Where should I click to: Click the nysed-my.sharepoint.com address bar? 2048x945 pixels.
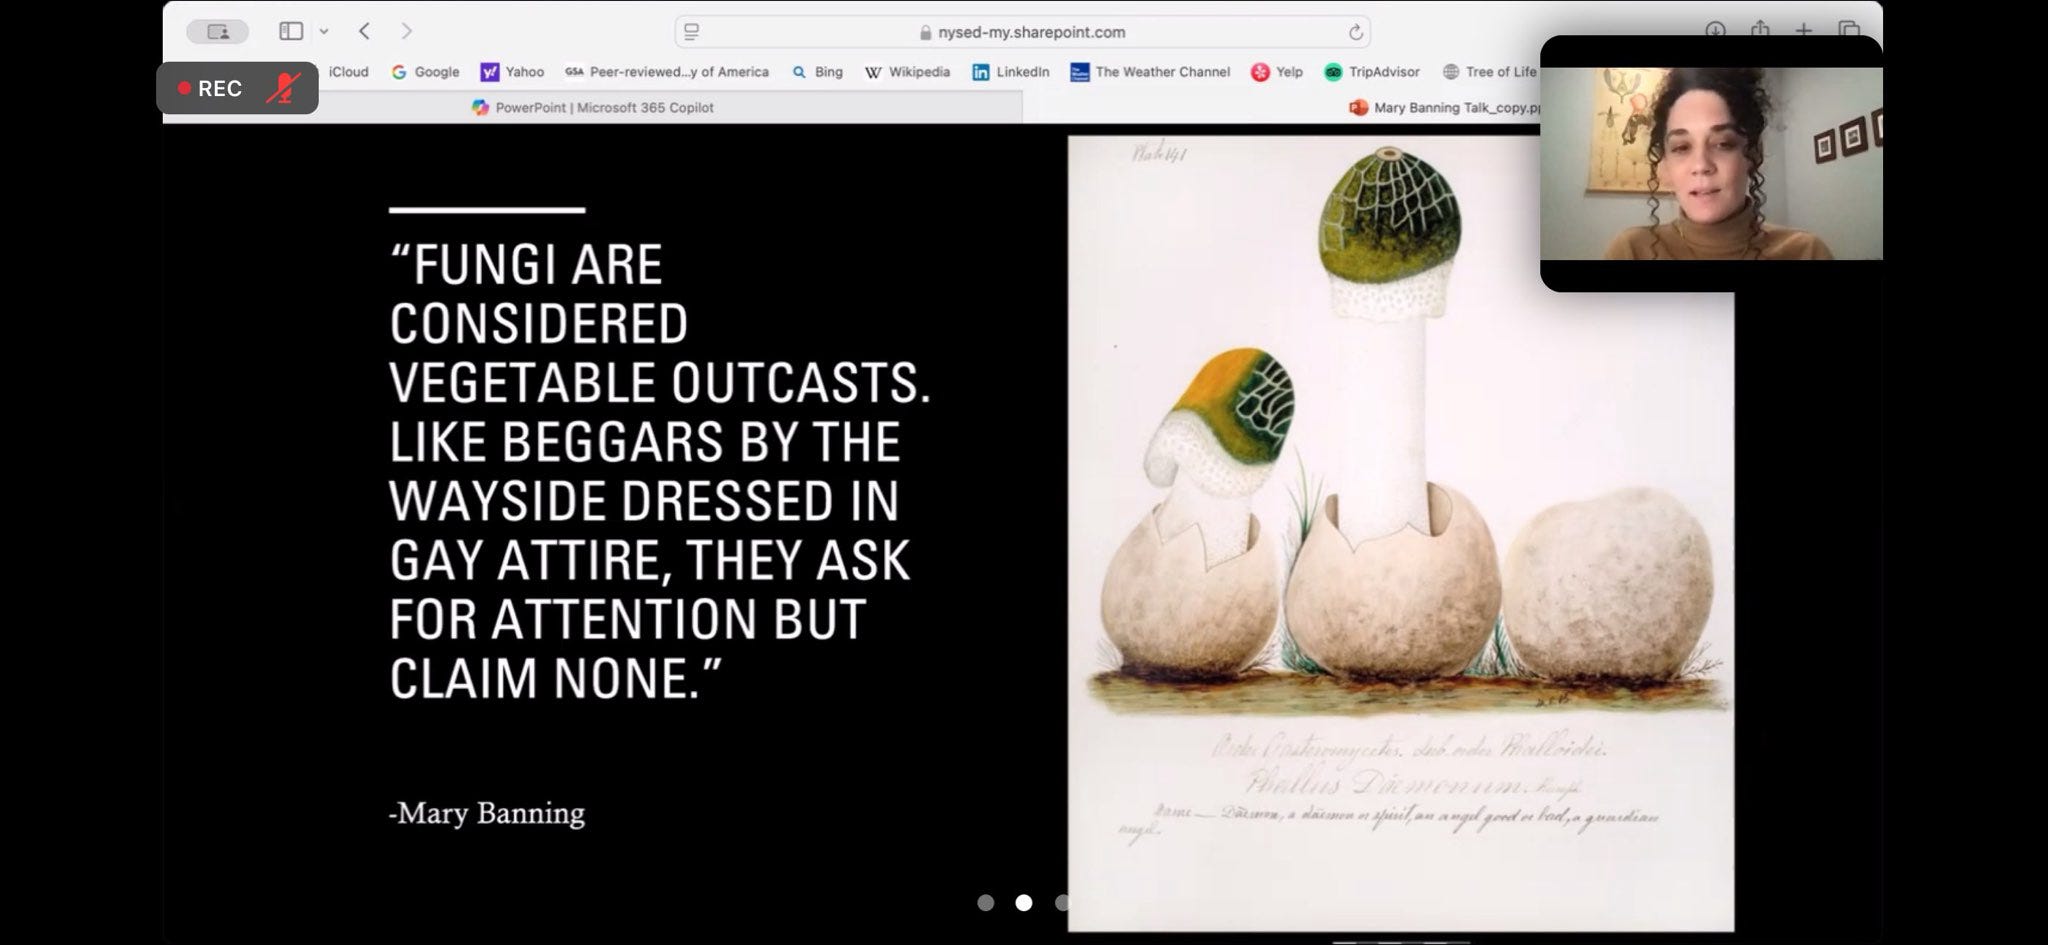click(x=1022, y=32)
